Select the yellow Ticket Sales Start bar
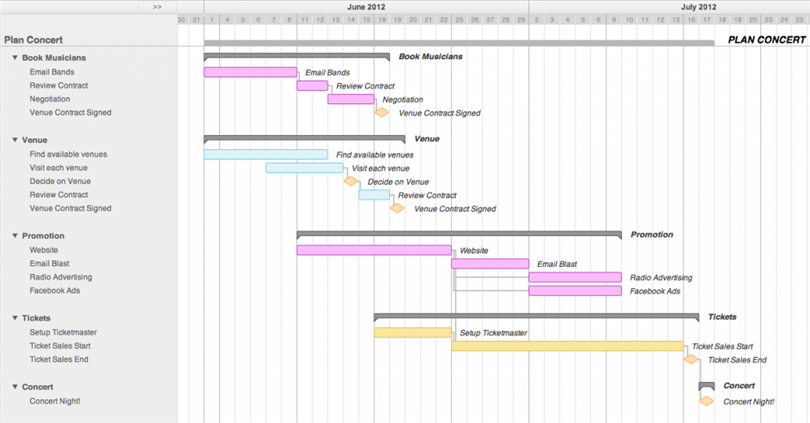This screenshot has height=423, width=810. pyautogui.click(x=567, y=346)
